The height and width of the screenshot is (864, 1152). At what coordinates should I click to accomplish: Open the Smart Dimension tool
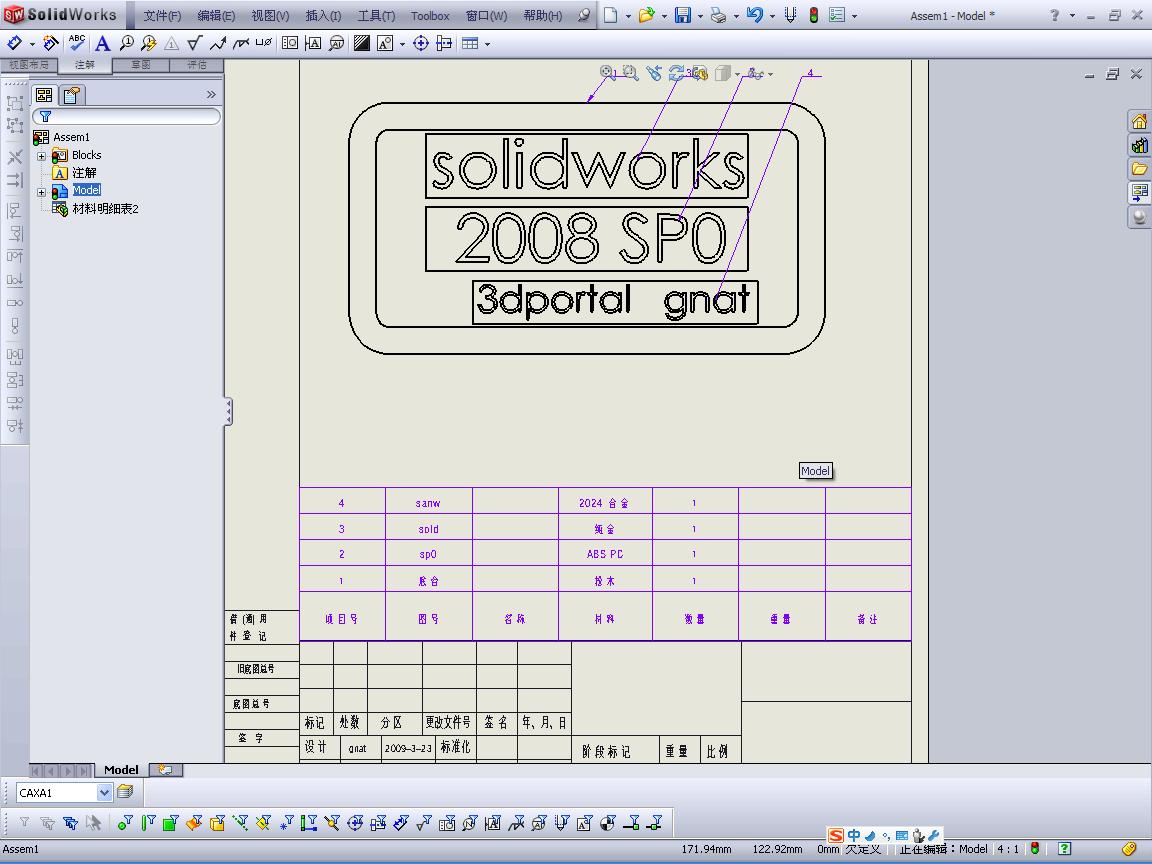click(14, 43)
